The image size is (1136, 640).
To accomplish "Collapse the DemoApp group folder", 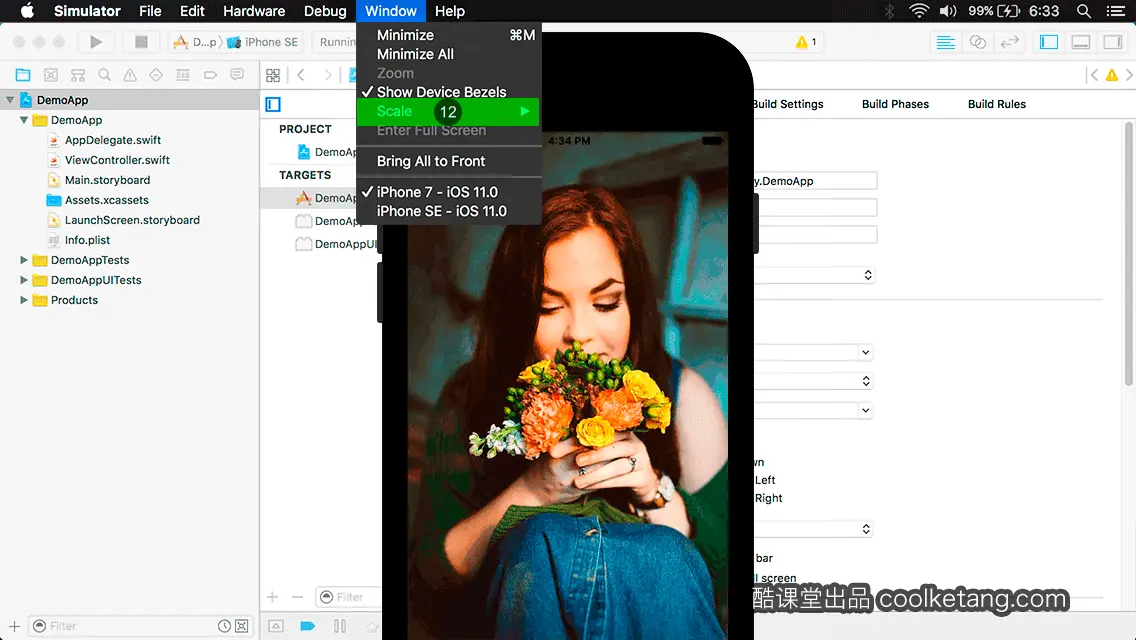I will (x=24, y=120).
